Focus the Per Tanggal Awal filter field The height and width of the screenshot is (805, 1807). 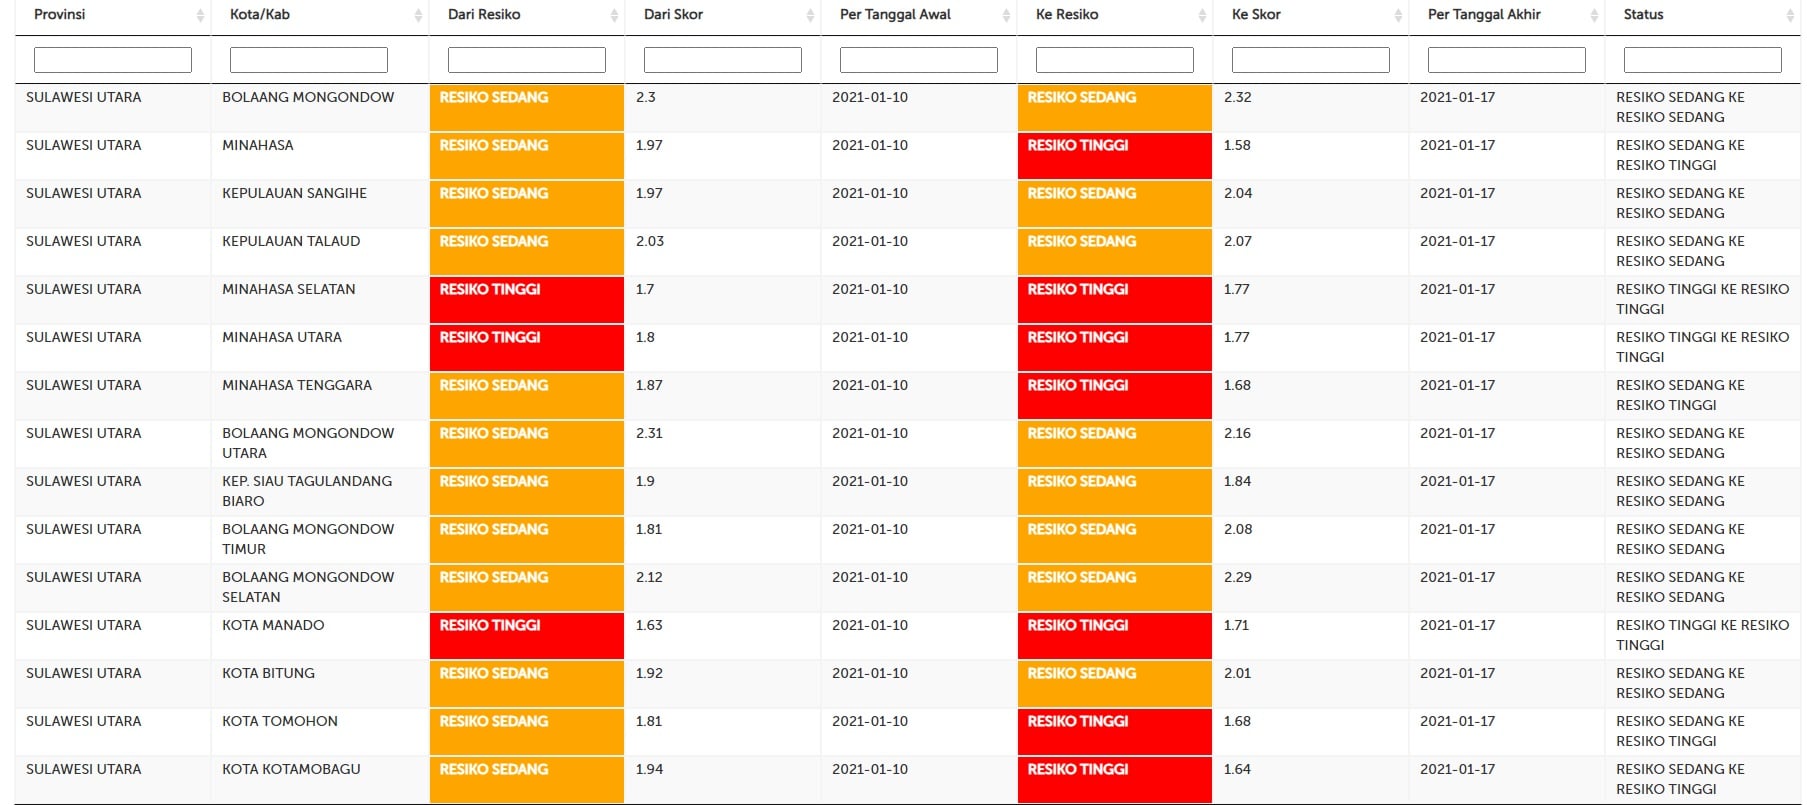919,60
